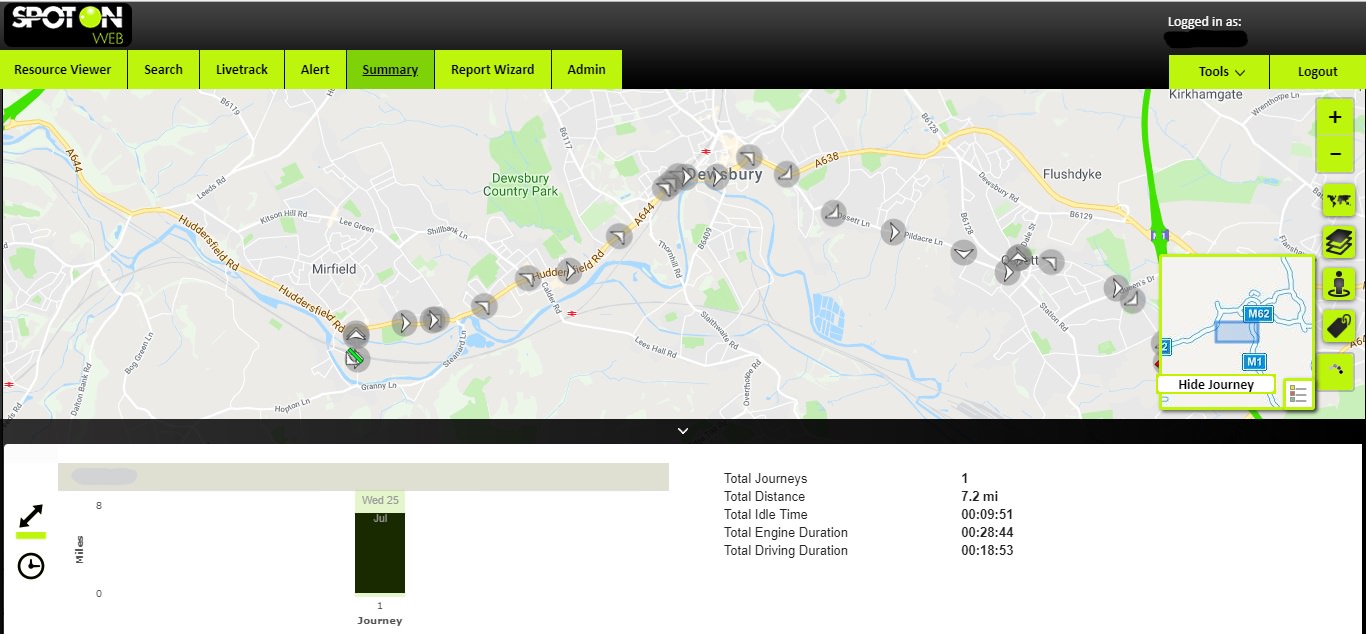Select the marker on the B6128 road
1366x634 pixels.
pyautogui.click(x=964, y=252)
